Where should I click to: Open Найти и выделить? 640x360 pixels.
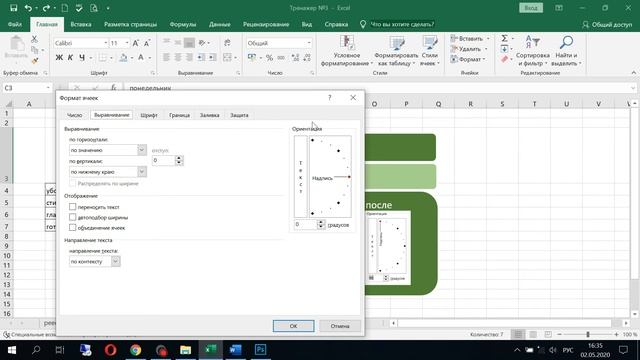566,51
